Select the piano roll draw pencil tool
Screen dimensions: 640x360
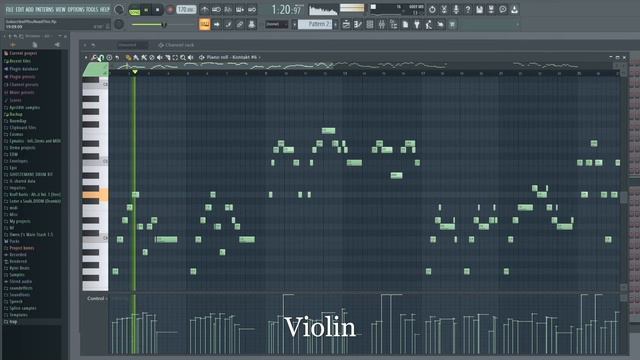[x=129, y=58]
